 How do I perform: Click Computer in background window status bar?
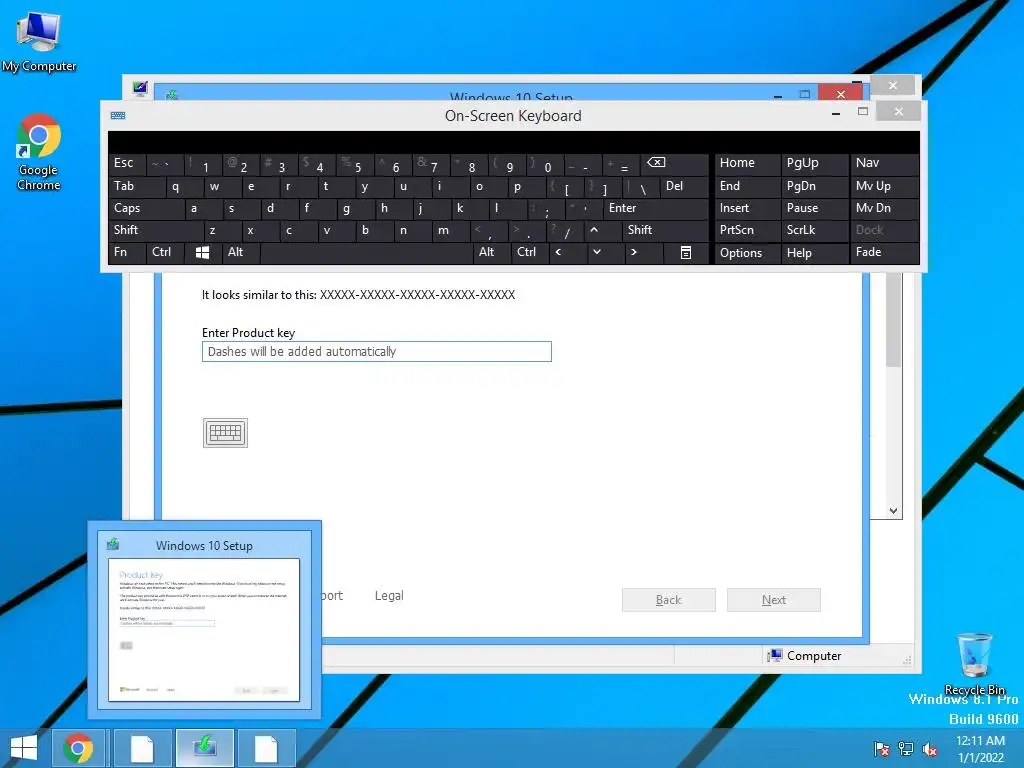pyautogui.click(x=805, y=656)
